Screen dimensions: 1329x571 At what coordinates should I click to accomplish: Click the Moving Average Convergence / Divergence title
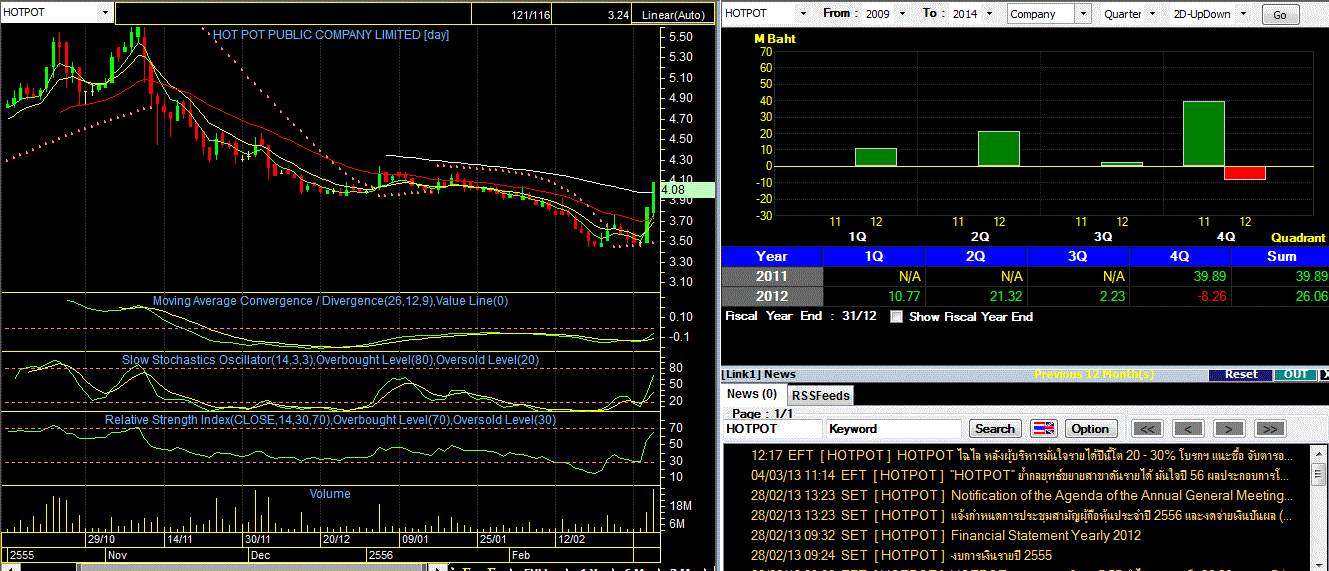click(x=331, y=300)
